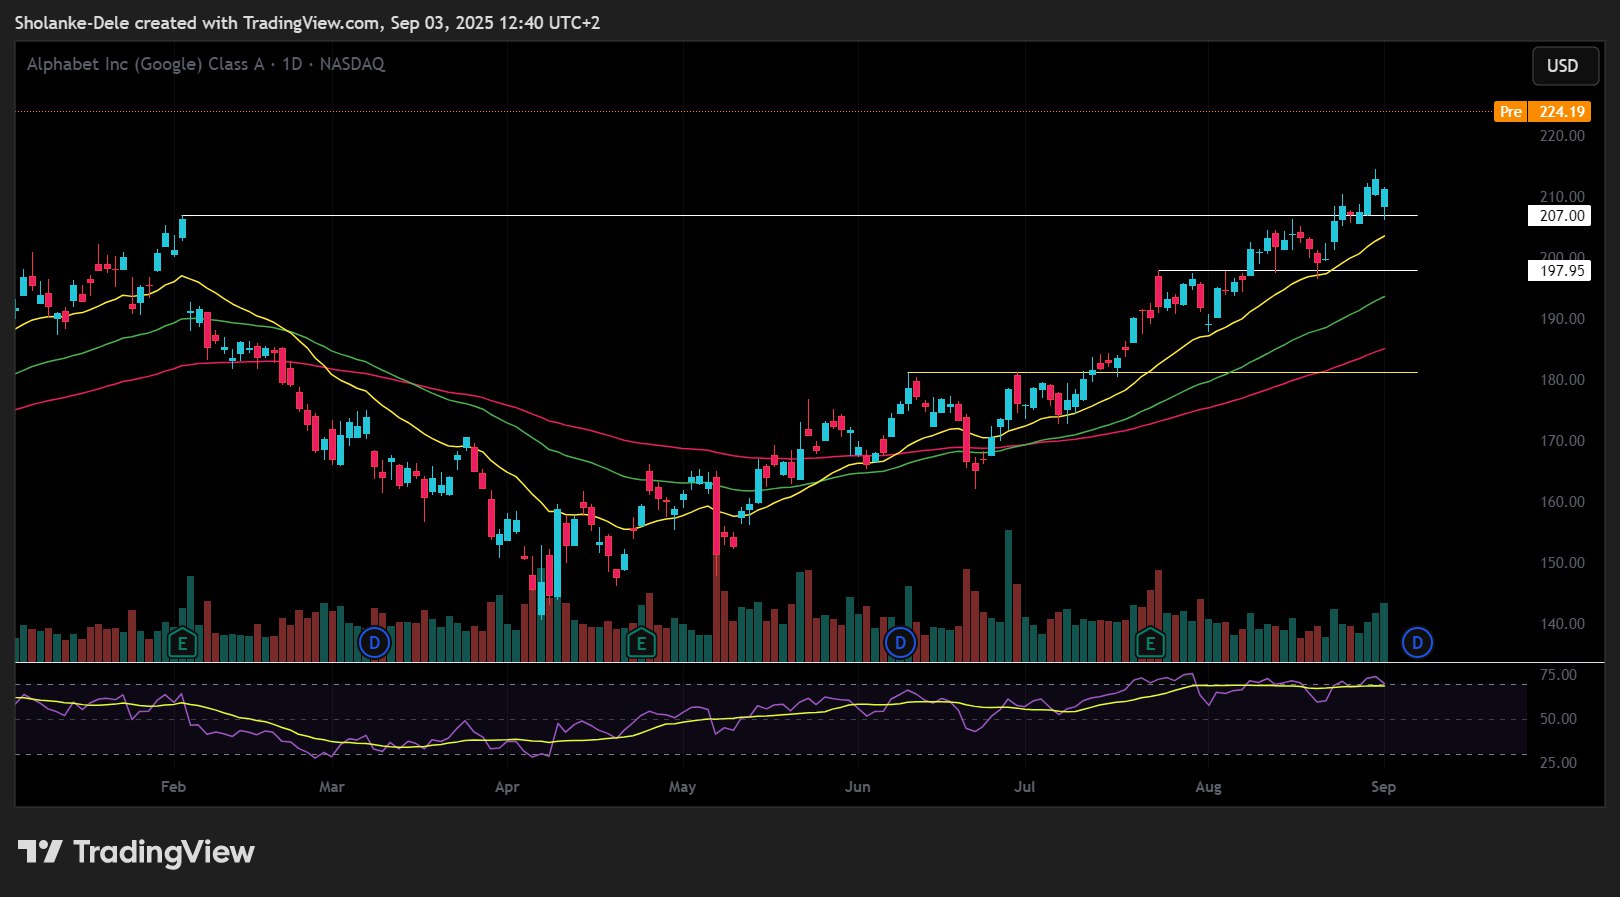Click the 180.00 price axis label
Viewport: 1620px width, 897px height.
point(1562,380)
